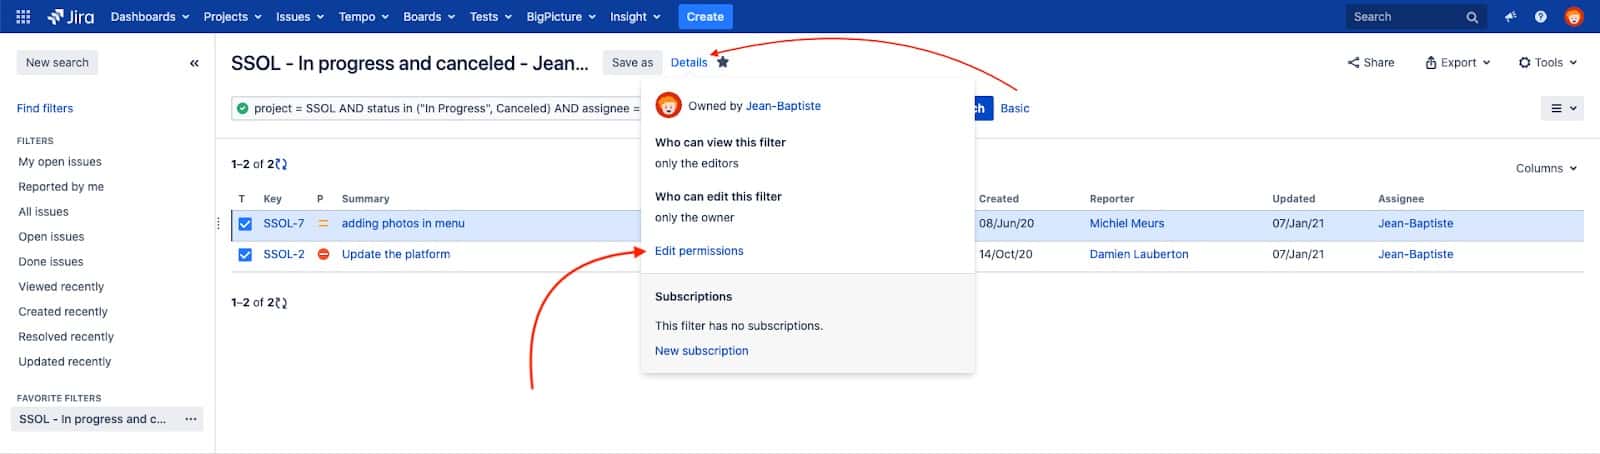Click the Save as button
Viewport: 1600px width, 454px height.
632,62
